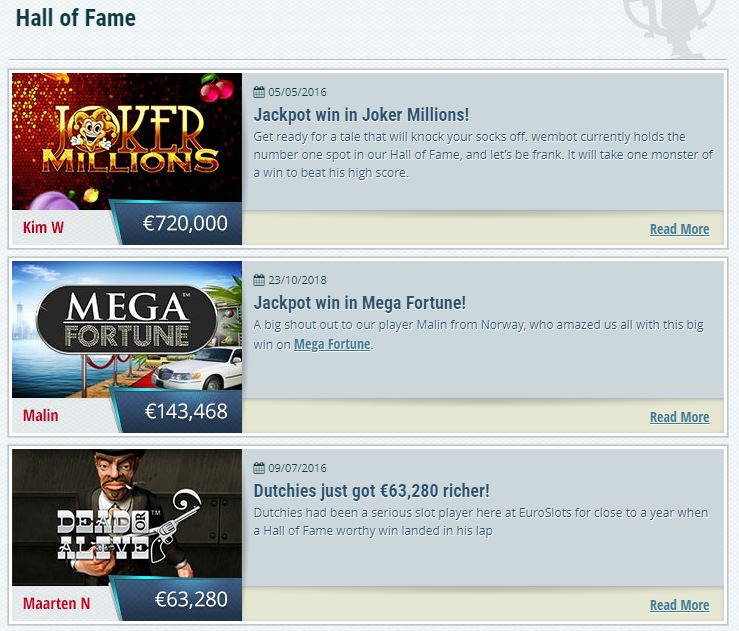Select the 'Jackpot win in Mega Fortune!' headline
Viewport: 739px width, 631px height.
360,303
